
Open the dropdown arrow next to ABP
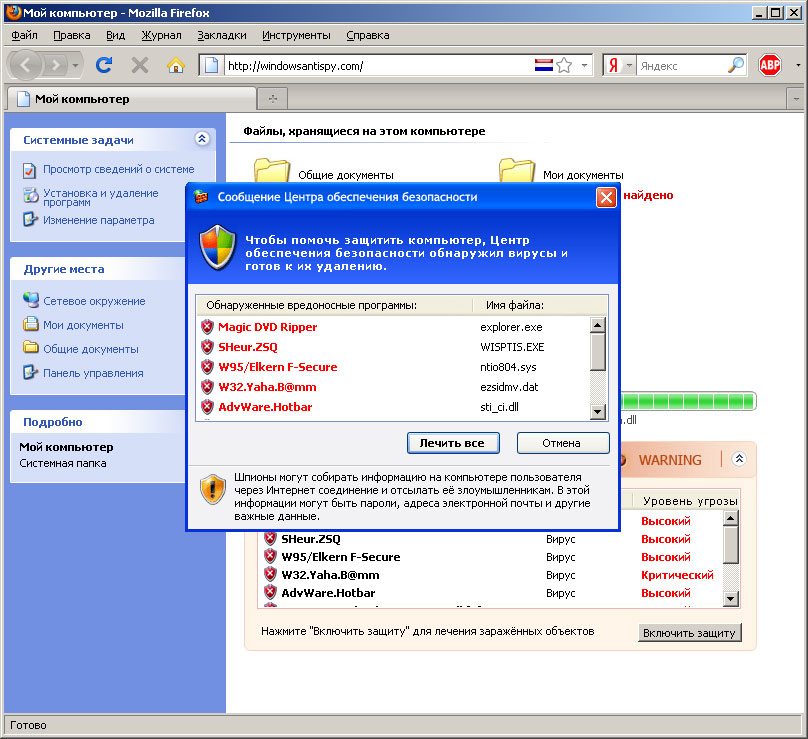point(798,65)
